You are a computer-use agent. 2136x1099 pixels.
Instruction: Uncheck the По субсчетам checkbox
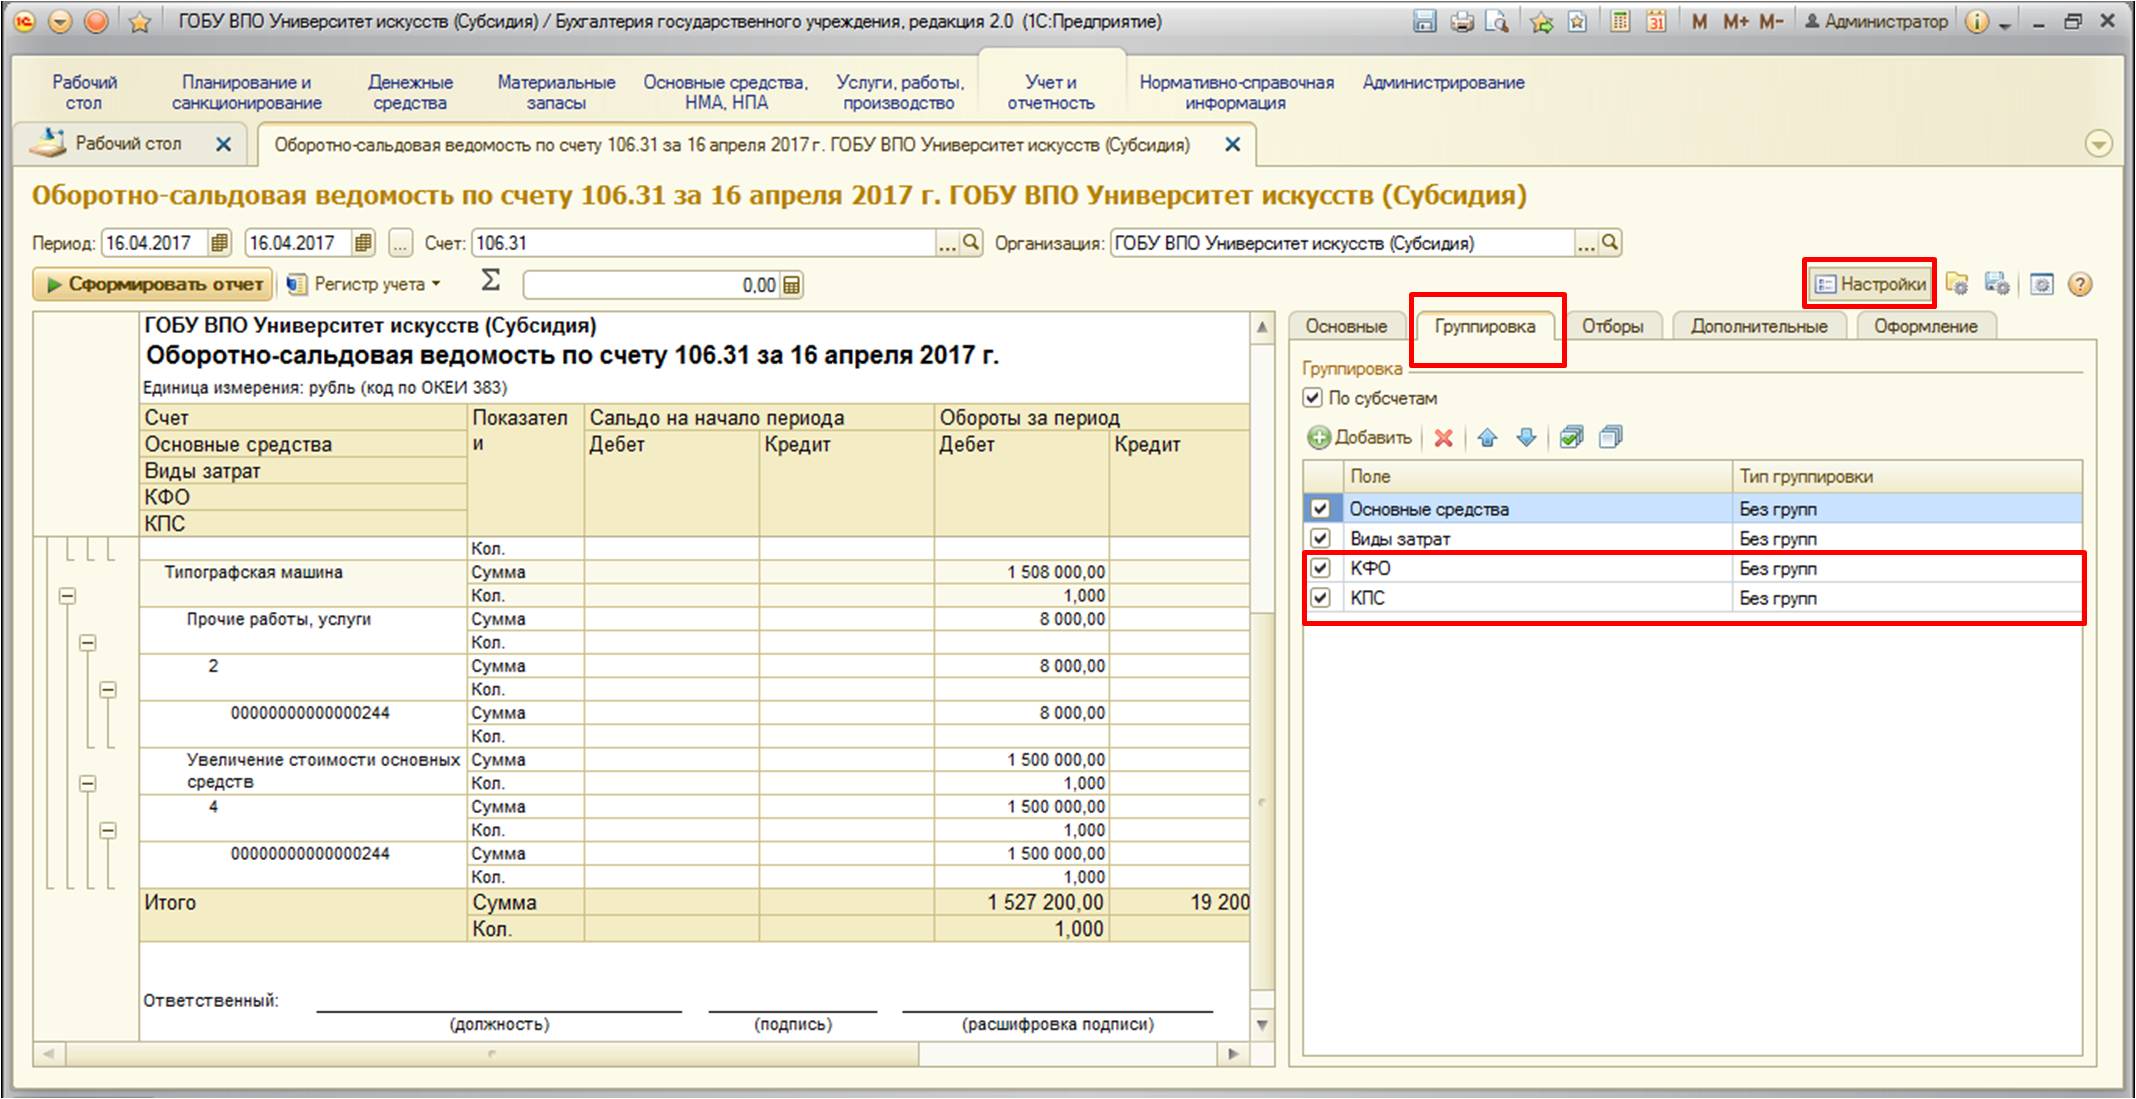coord(1313,398)
